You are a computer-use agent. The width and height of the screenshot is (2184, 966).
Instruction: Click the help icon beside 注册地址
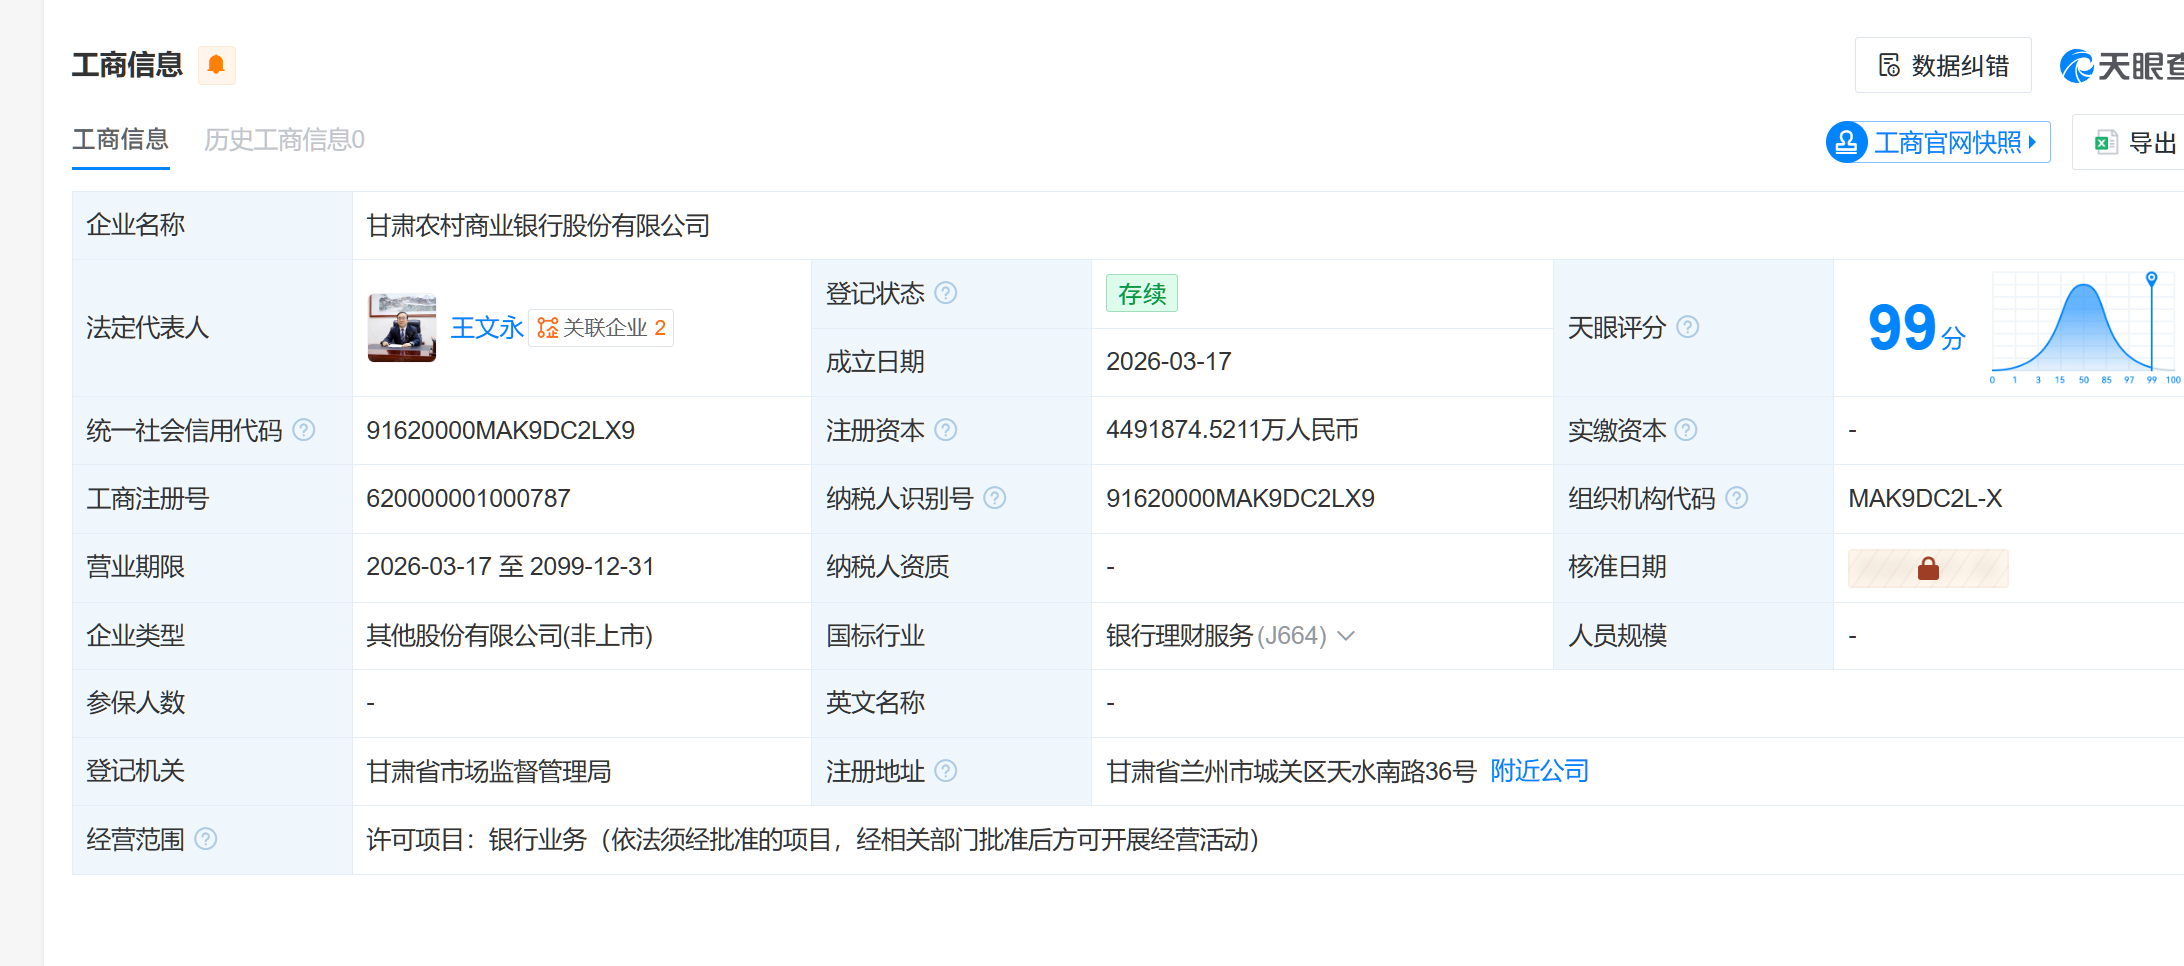(x=946, y=771)
